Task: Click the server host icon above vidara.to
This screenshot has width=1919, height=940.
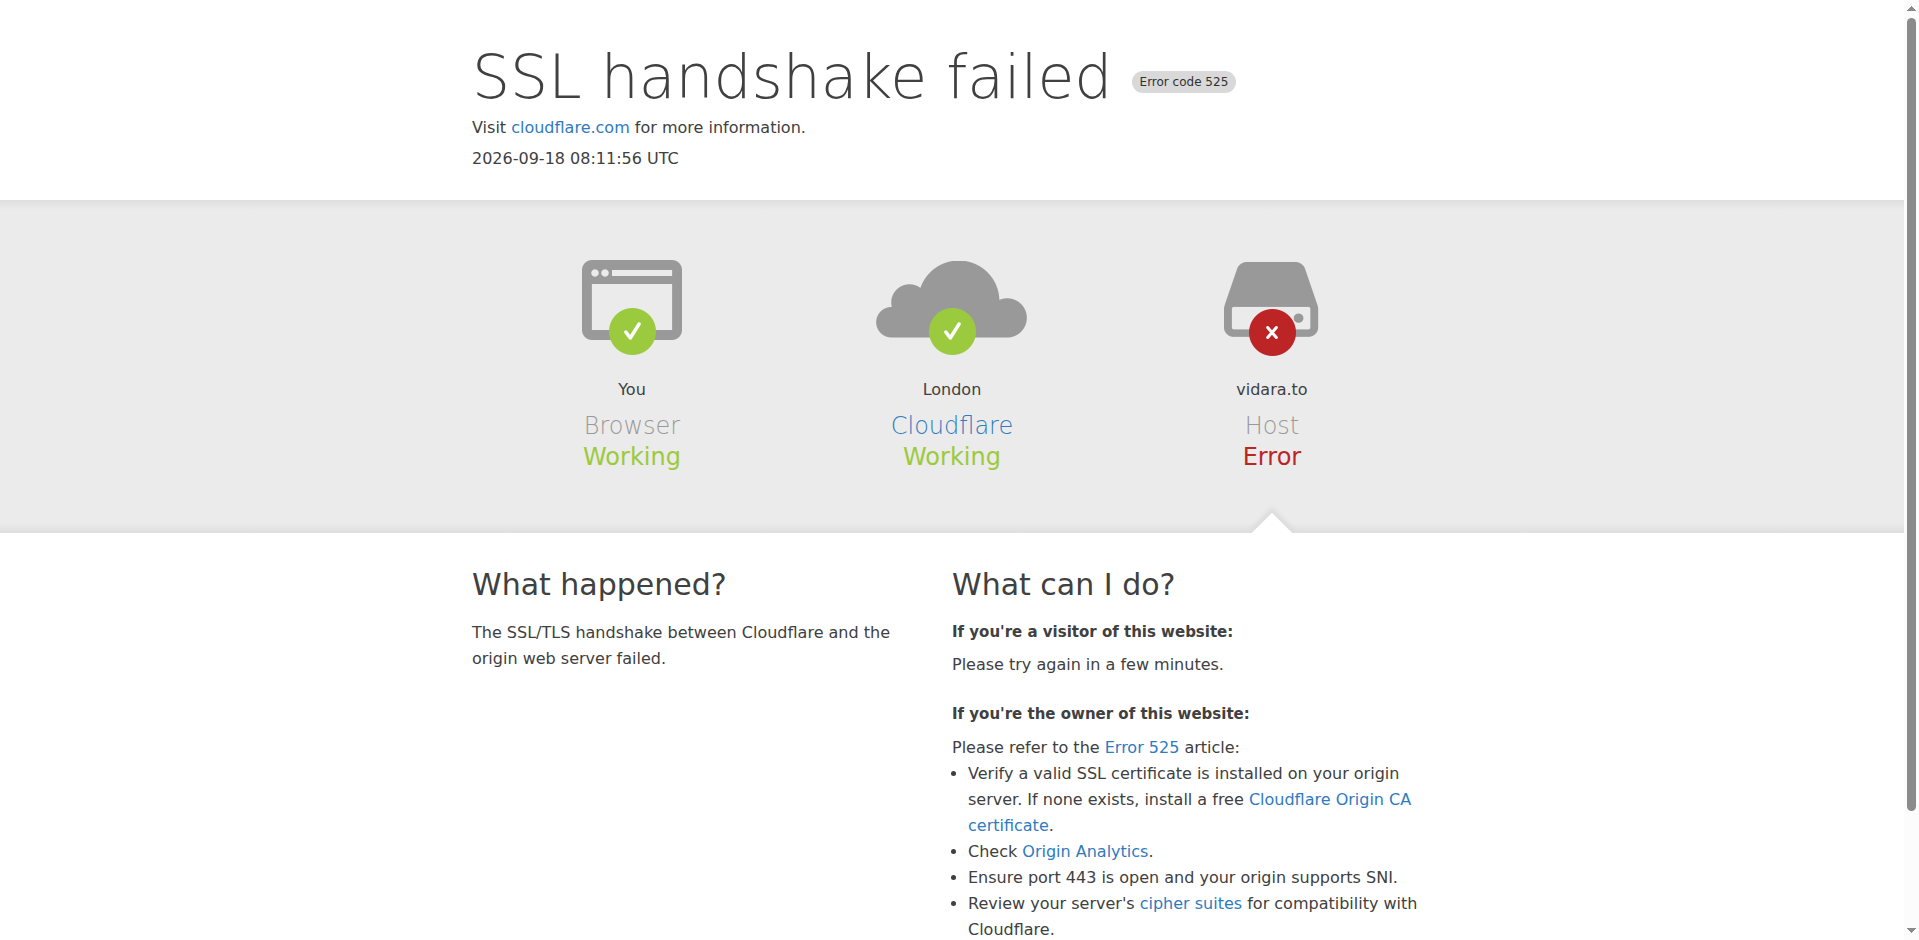Action: pos(1271,299)
